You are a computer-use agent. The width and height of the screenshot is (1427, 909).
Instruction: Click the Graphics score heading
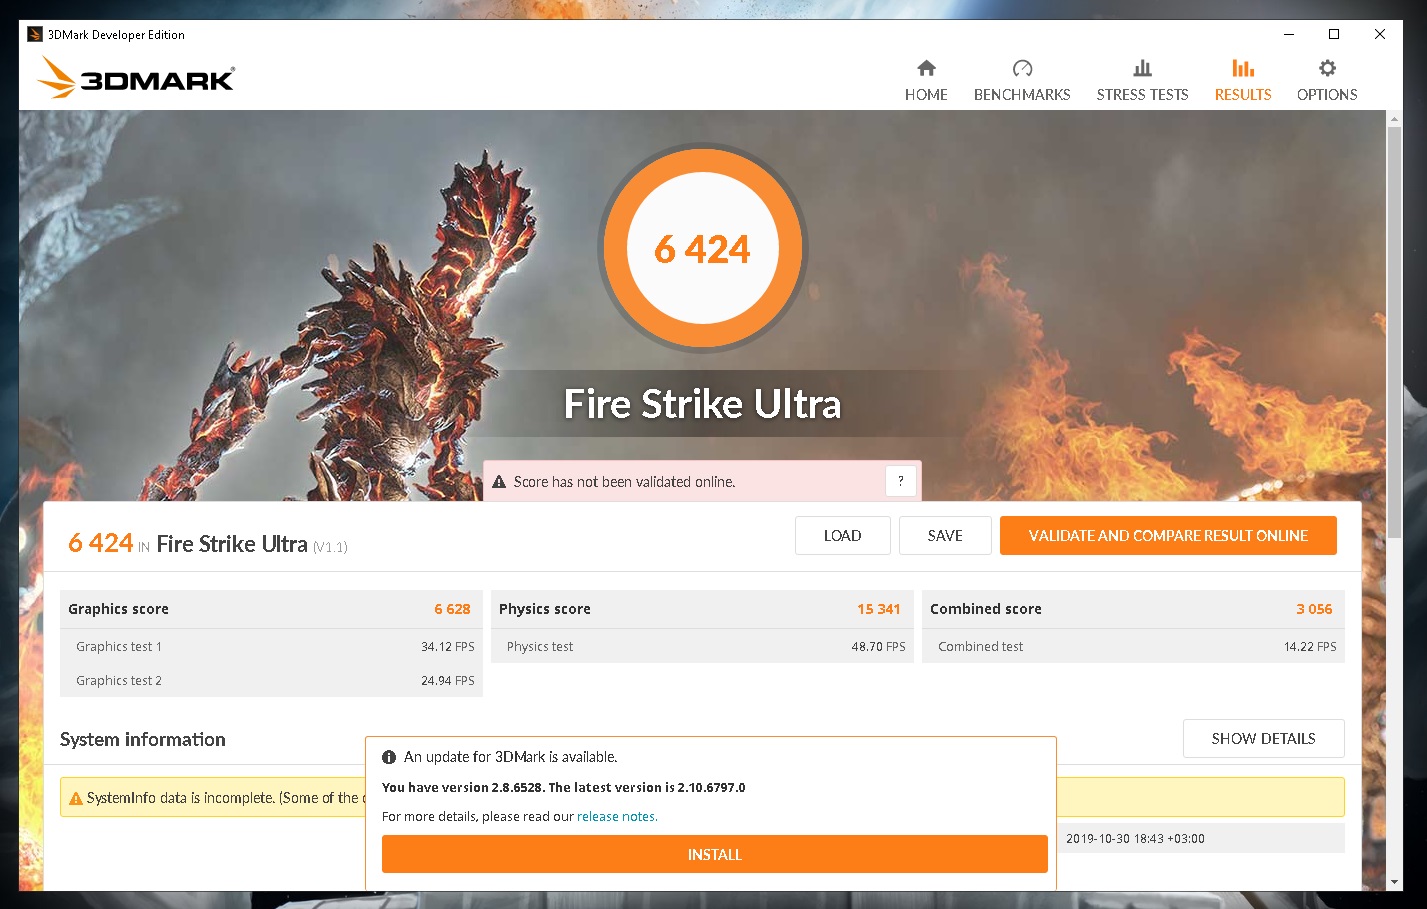[118, 609]
